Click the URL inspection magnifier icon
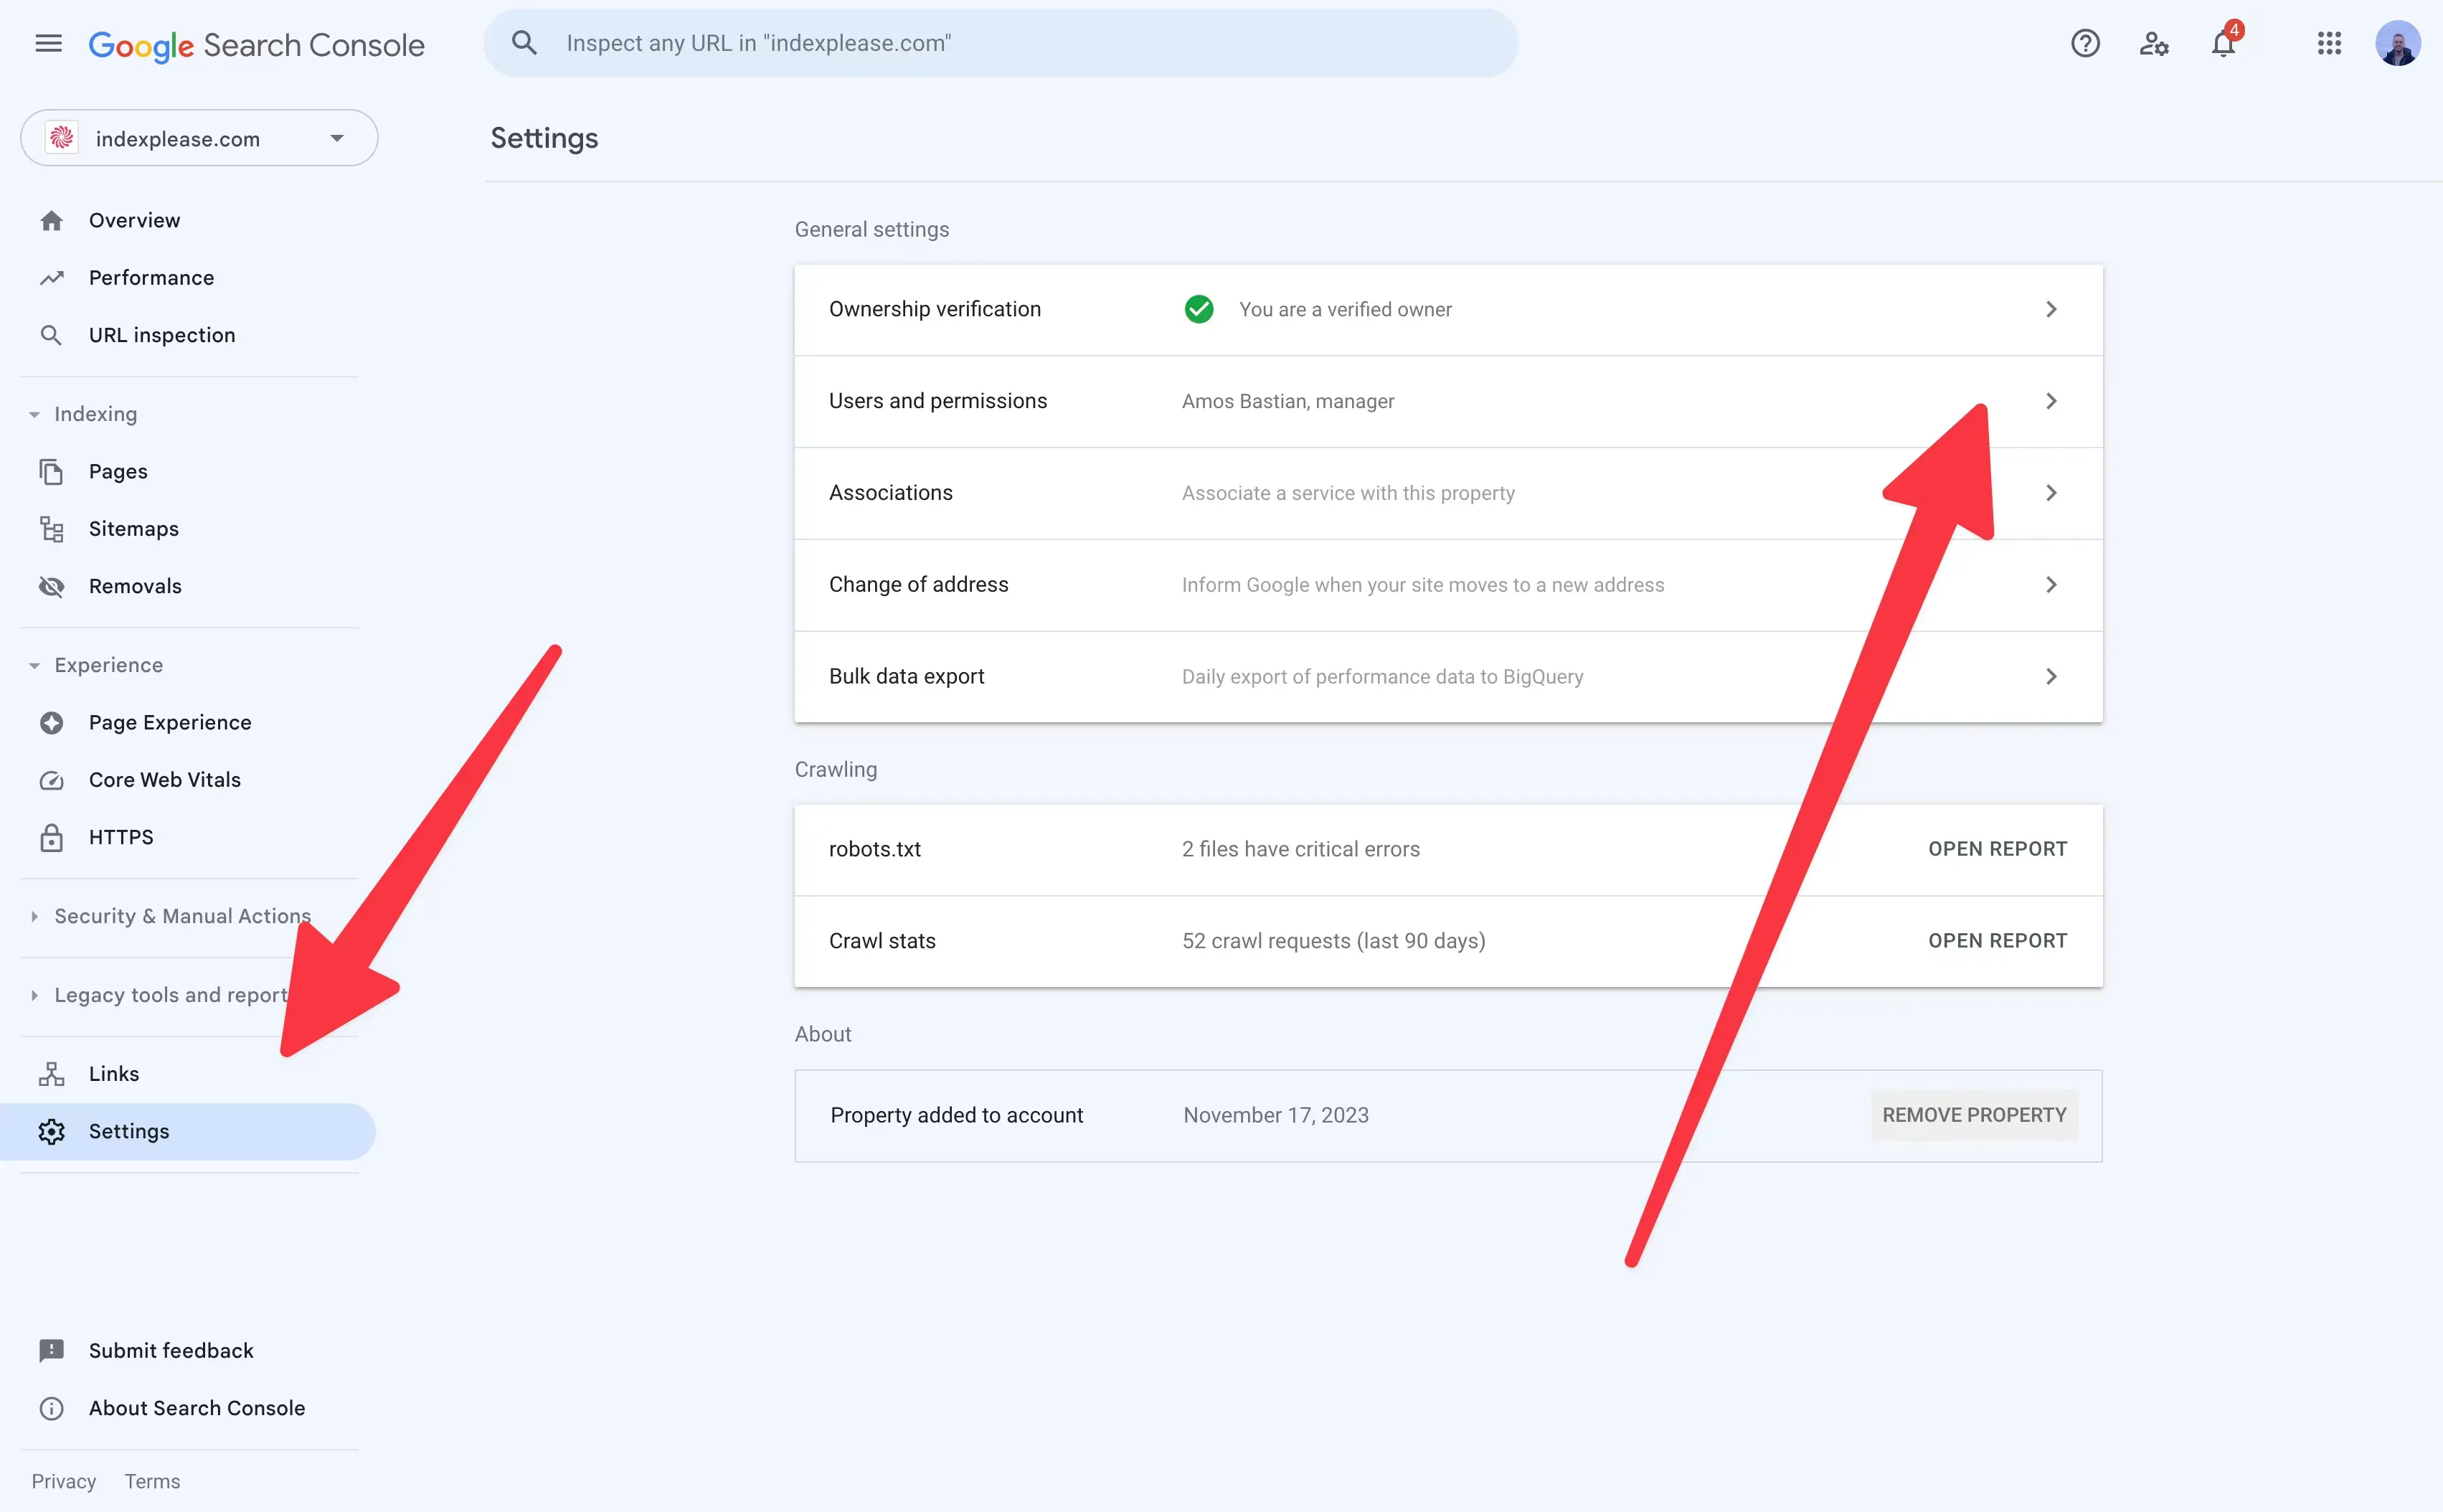2443x1512 pixels. pos(51,335)
